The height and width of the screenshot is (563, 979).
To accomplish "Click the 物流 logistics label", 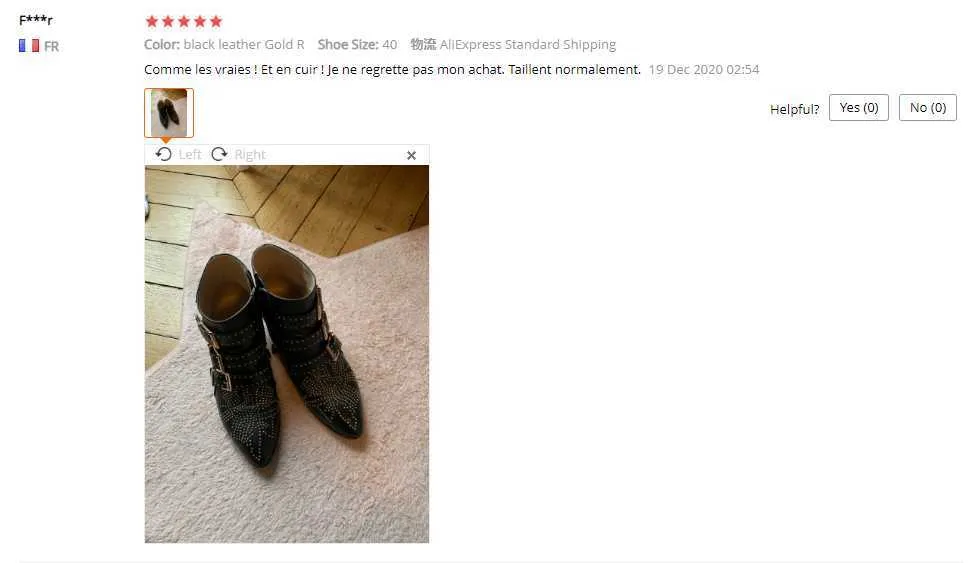I will (x=423, y=44).
